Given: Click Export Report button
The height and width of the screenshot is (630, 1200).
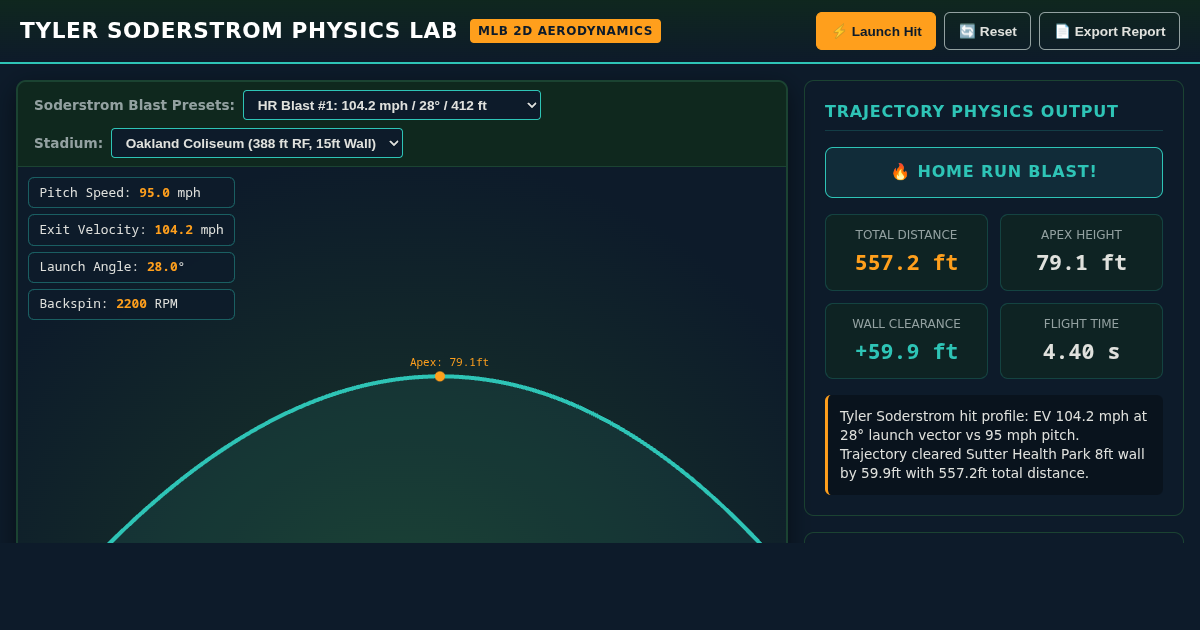Looking at the screenshot, I should 1109,31.
